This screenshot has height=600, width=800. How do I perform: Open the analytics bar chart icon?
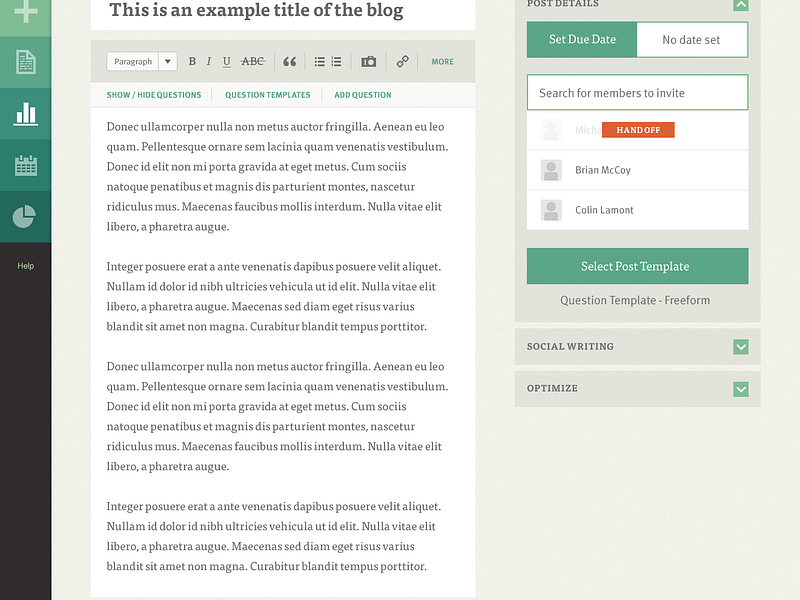pos(25,113)
